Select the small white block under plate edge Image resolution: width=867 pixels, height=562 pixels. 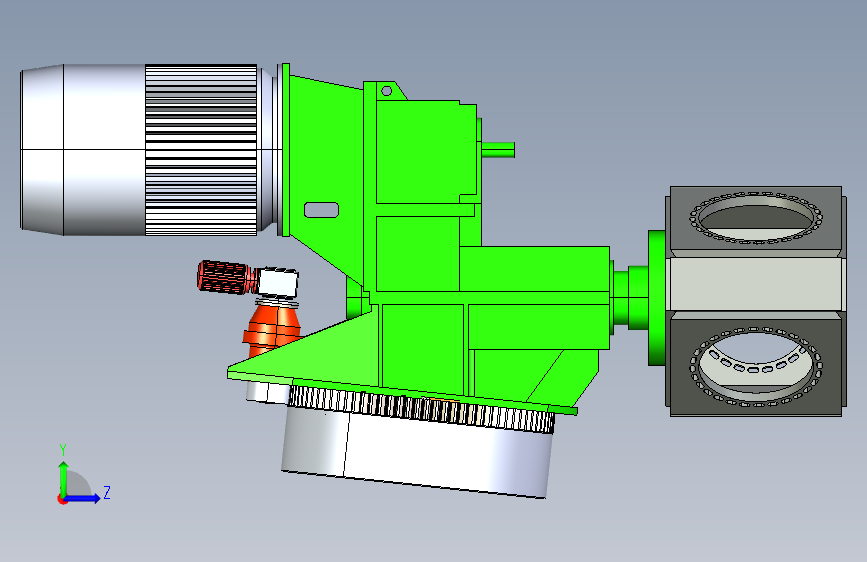click(x=267, y=392)
